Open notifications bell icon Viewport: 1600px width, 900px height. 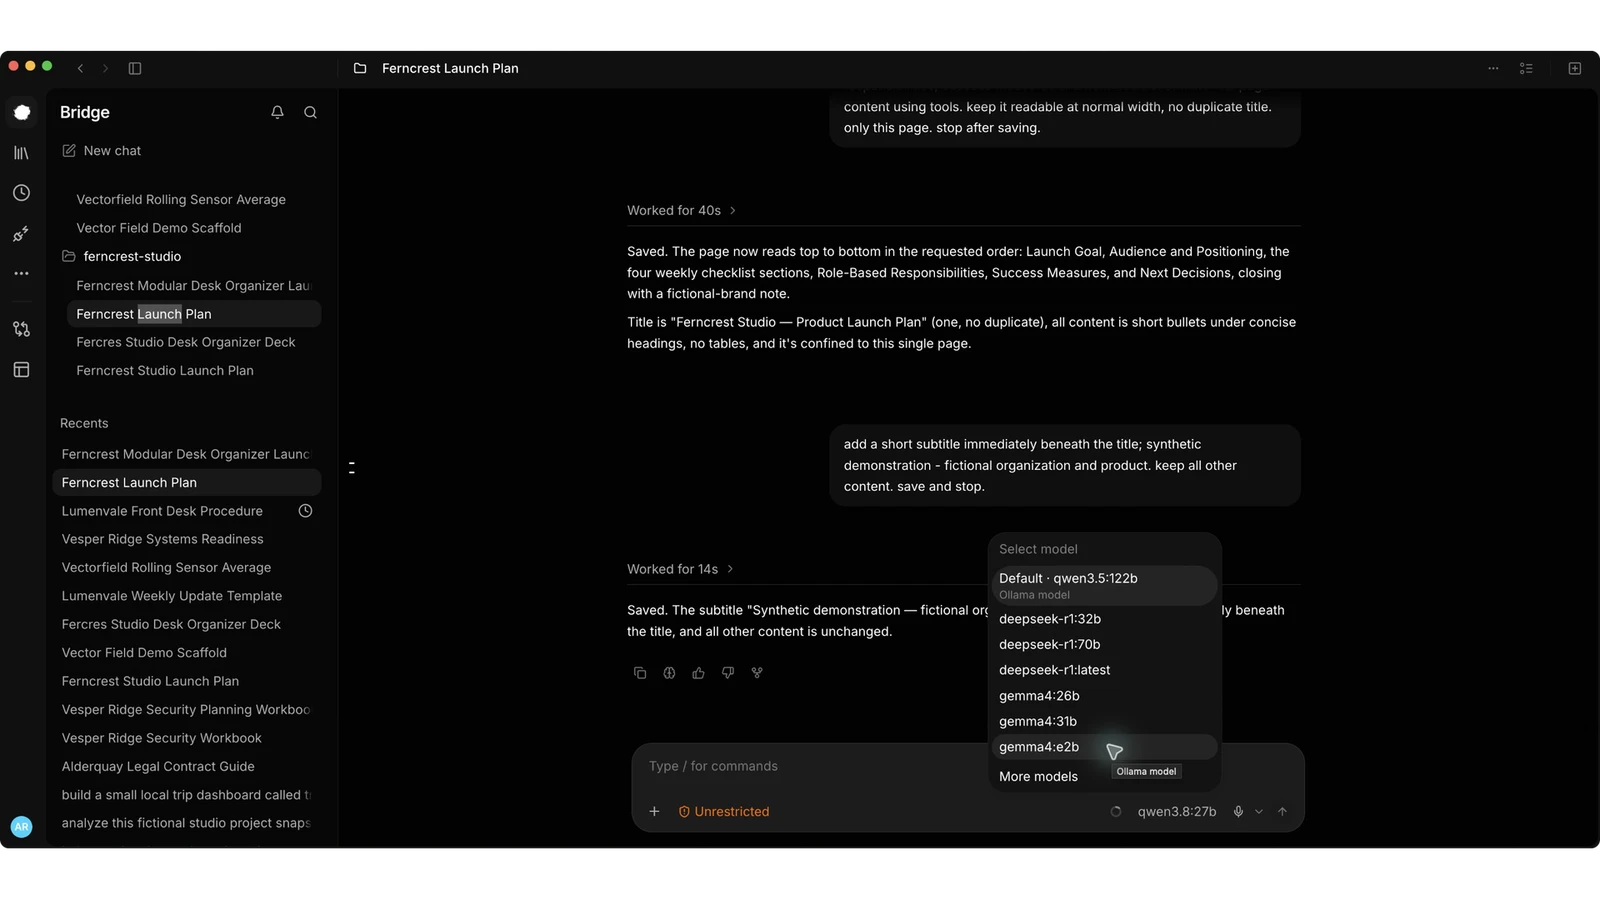coord(277,112)
